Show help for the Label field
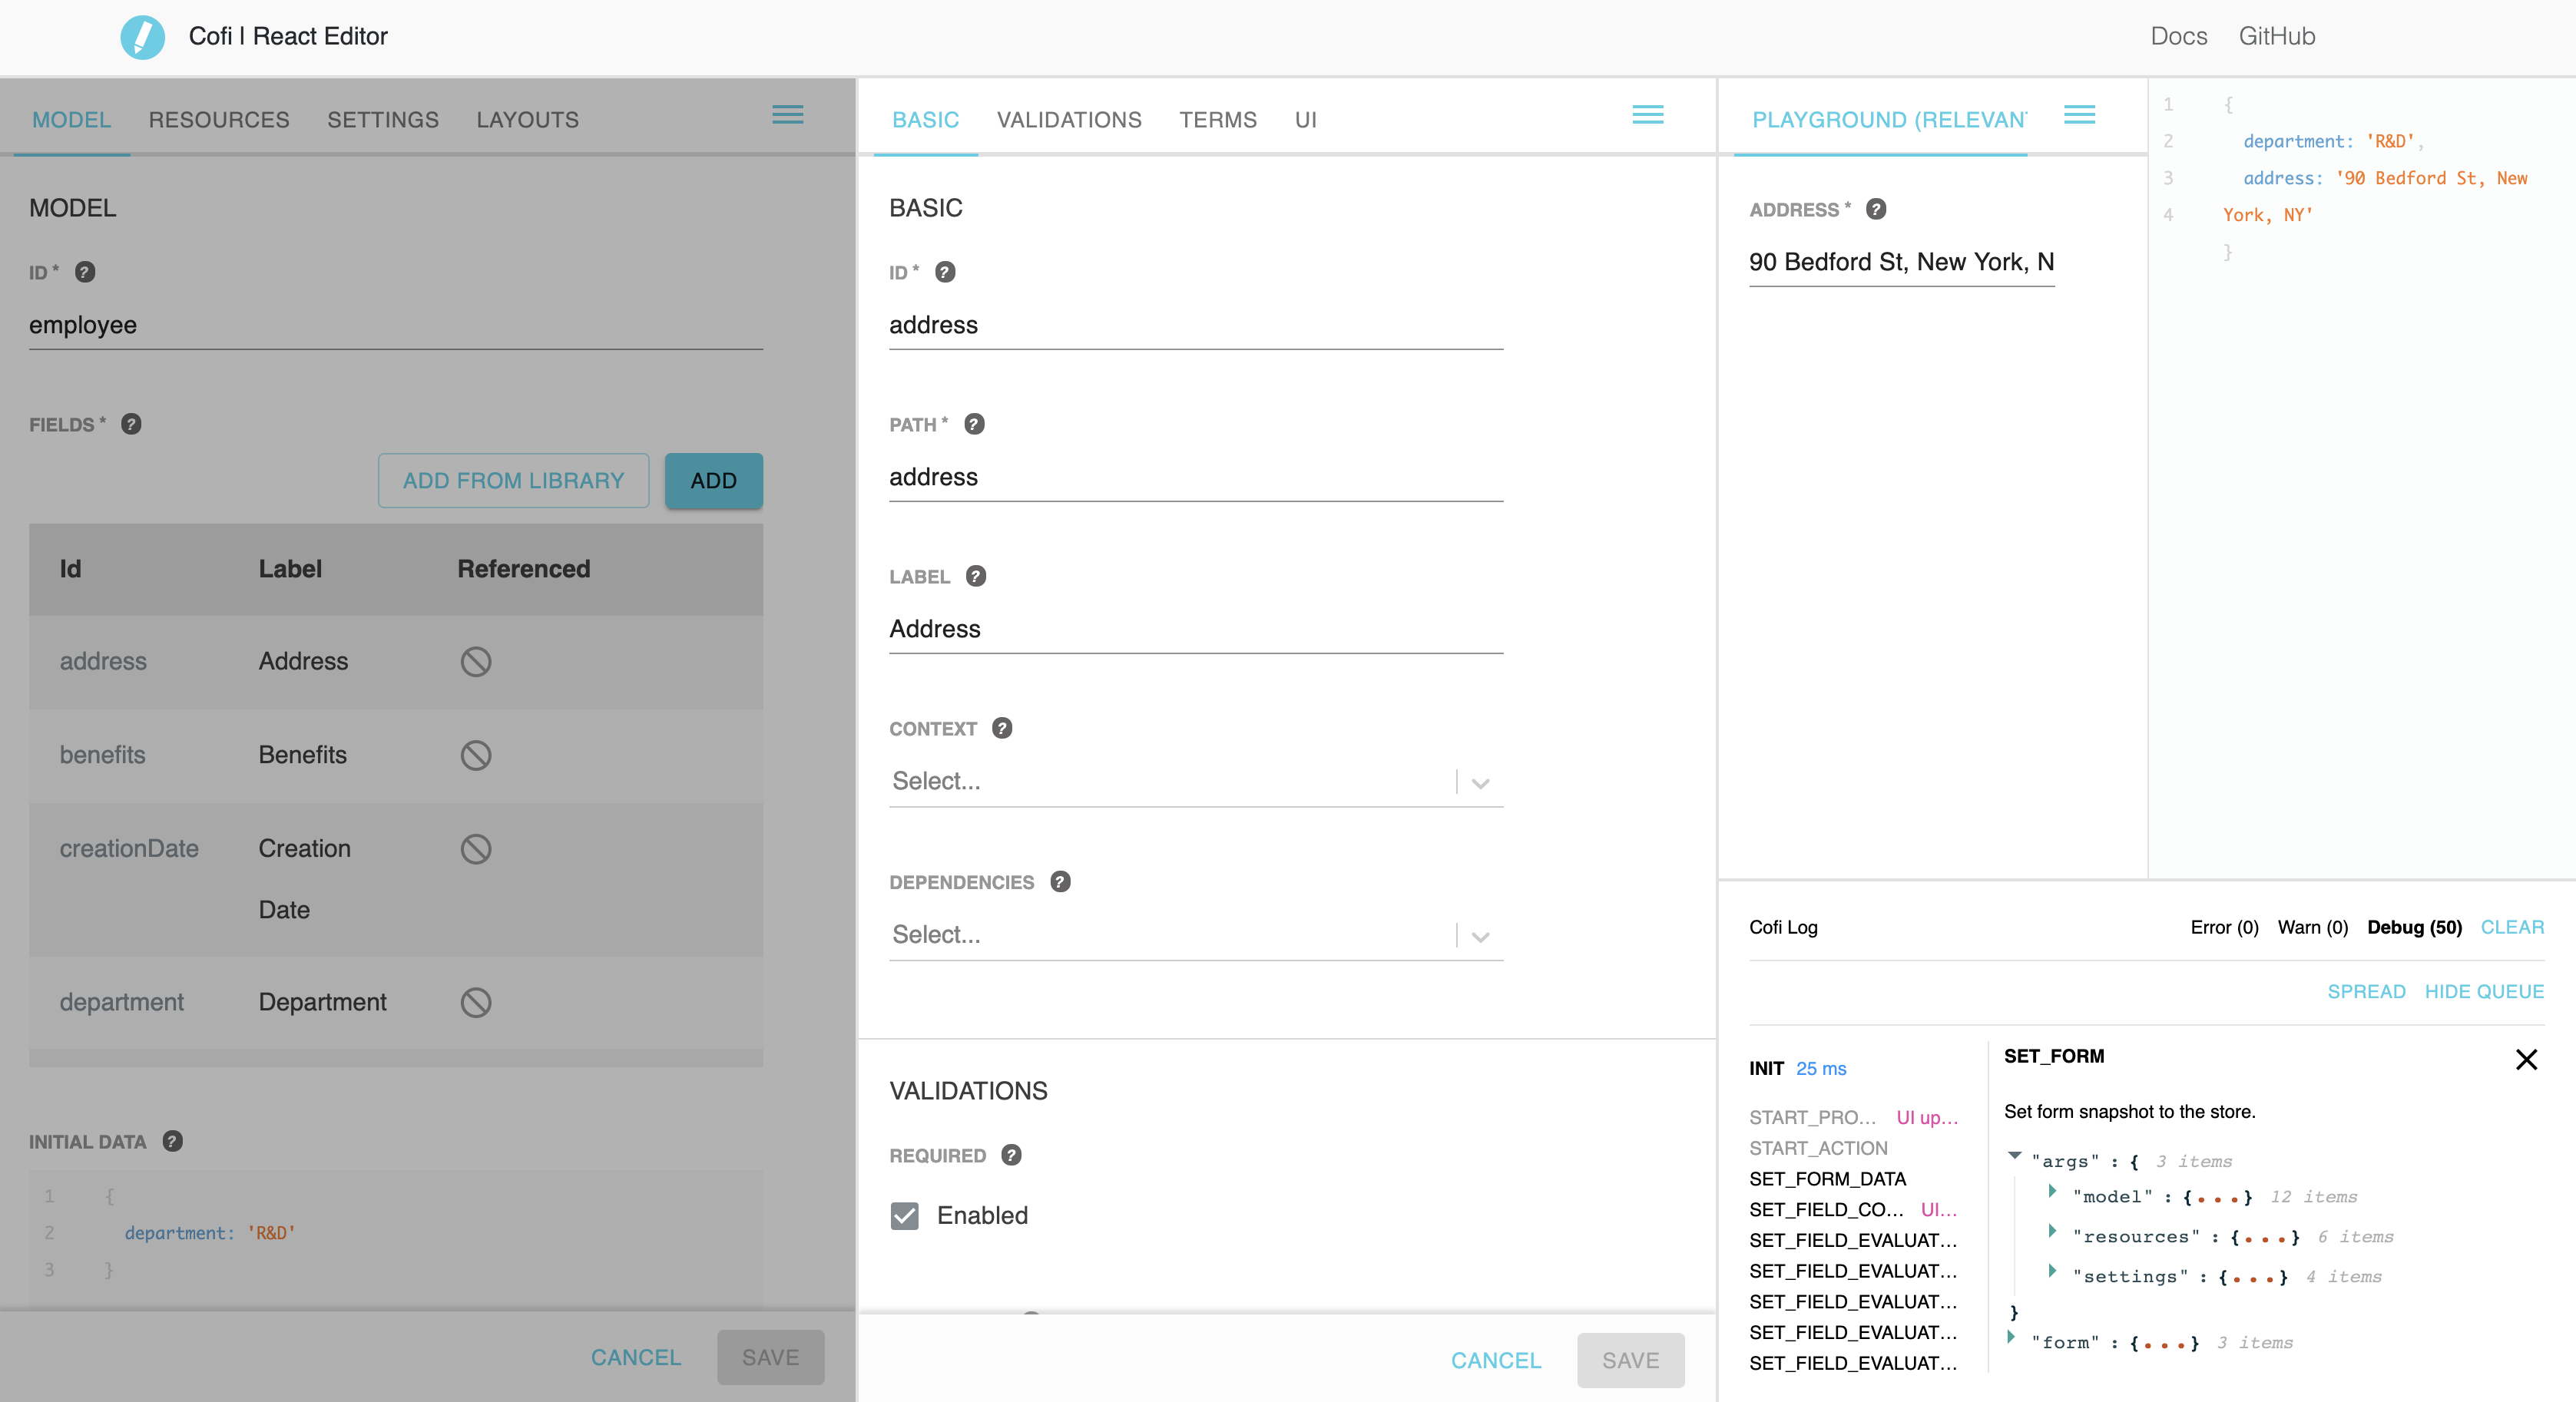Image resolution: width=2576 pixels, height=1402 pixels. 976,576
